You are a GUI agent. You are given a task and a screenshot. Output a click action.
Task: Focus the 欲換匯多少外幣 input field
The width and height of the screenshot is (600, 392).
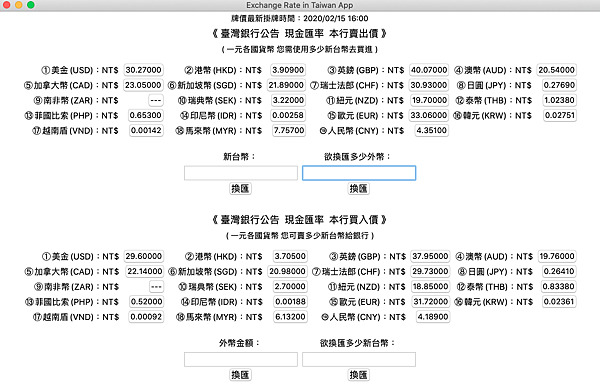[x=359, y=173]
